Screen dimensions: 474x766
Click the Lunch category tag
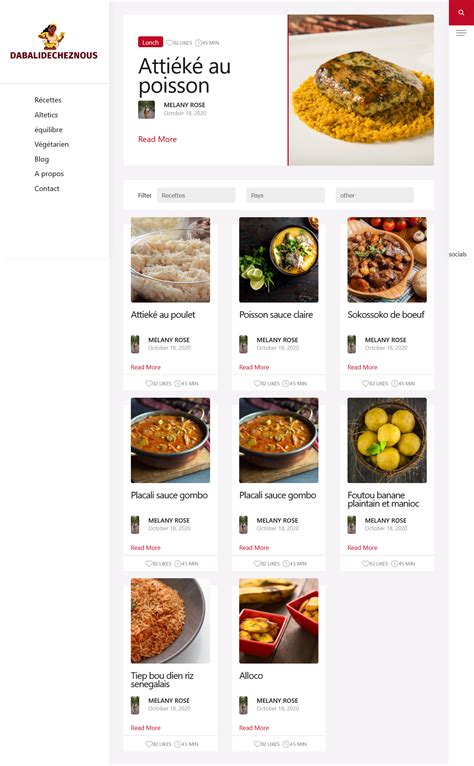pos(151,43)
